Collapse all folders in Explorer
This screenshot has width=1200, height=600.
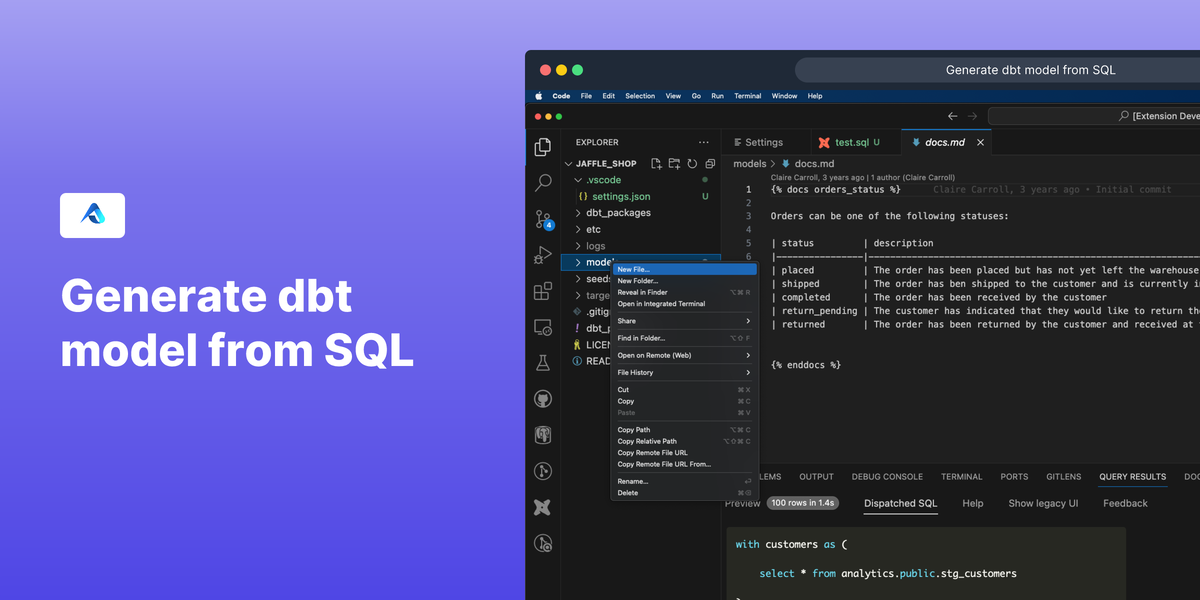(710, 164)
